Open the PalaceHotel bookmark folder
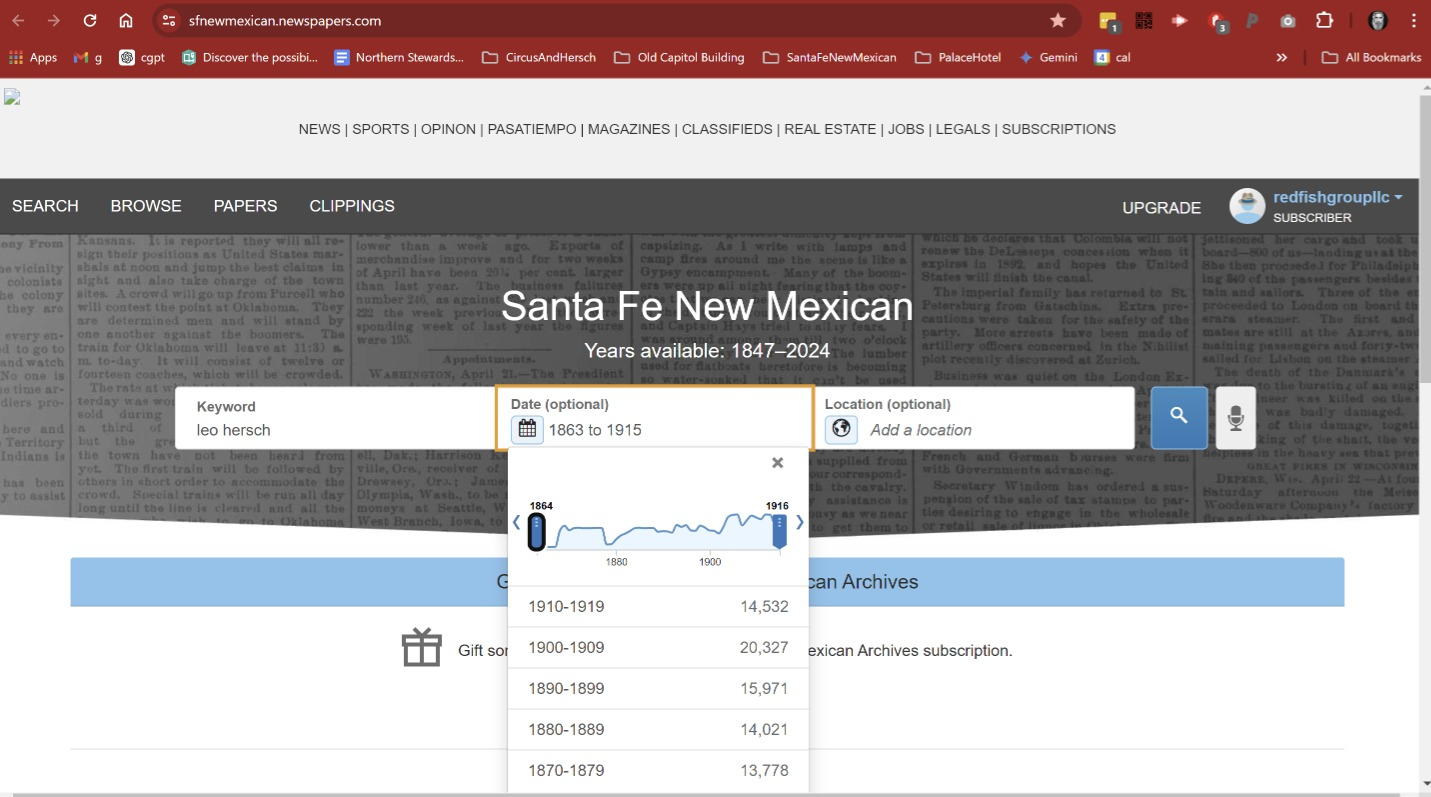 pos(958,57)
